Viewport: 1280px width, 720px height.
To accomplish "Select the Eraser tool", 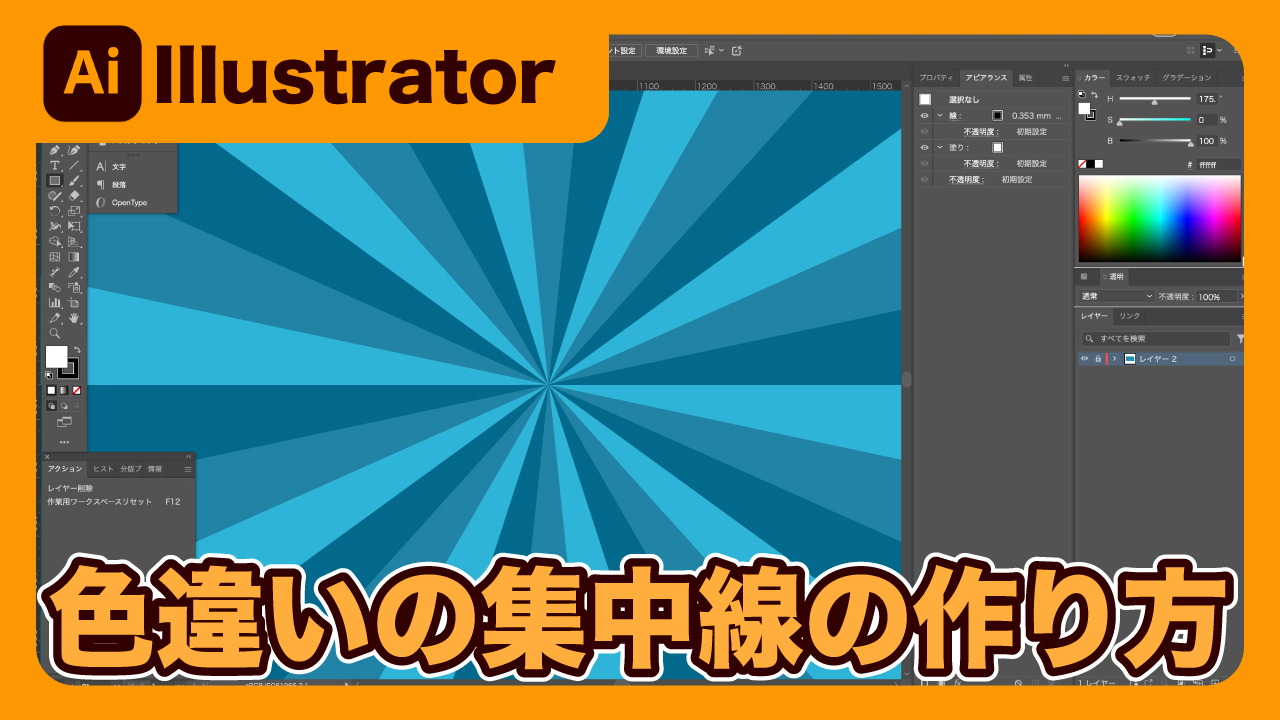I will 74,196.
